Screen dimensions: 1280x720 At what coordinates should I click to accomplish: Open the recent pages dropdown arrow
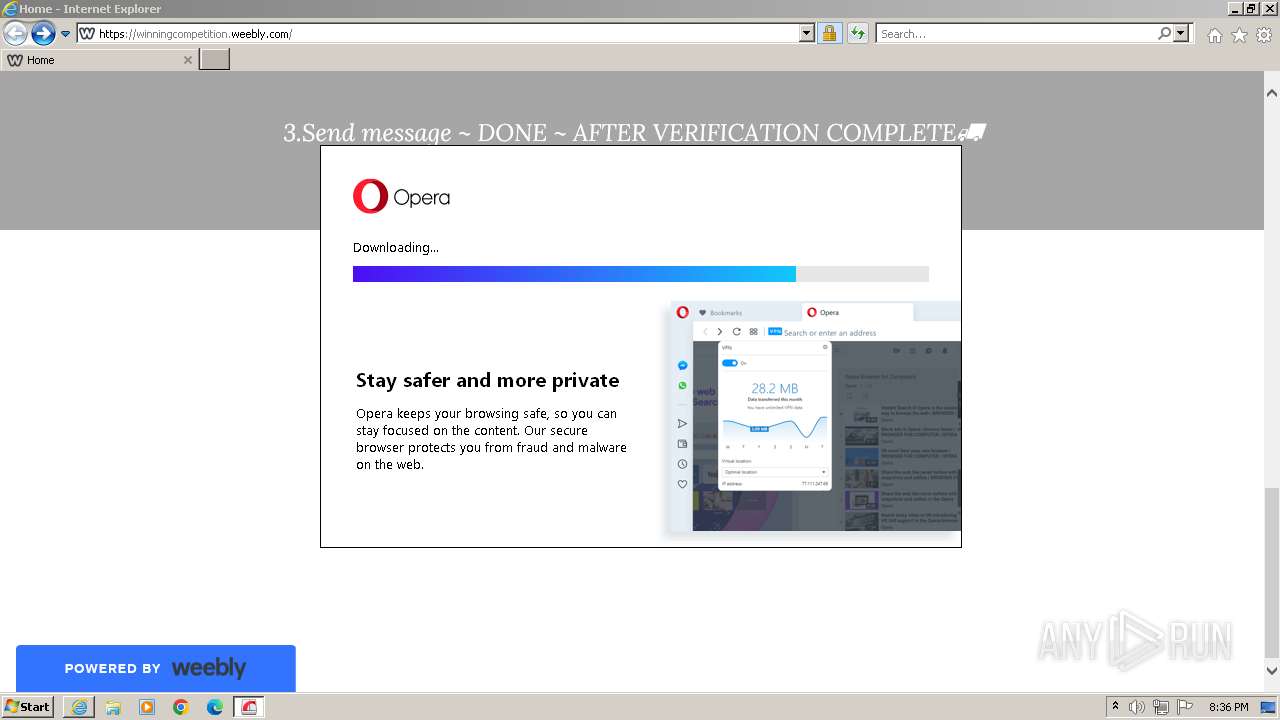(65, 34)
